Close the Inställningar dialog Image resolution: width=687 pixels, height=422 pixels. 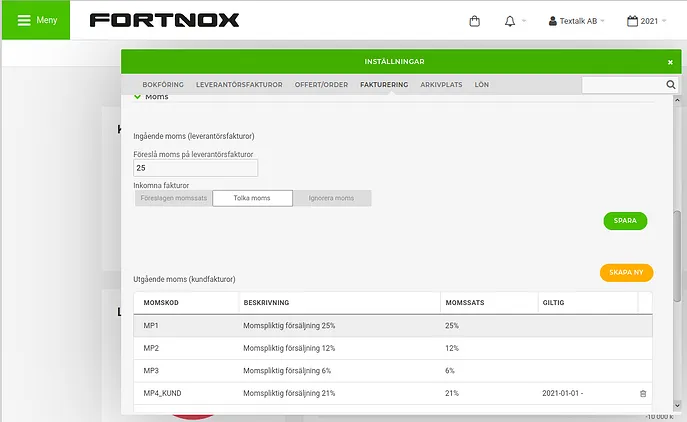click(670, 62)
